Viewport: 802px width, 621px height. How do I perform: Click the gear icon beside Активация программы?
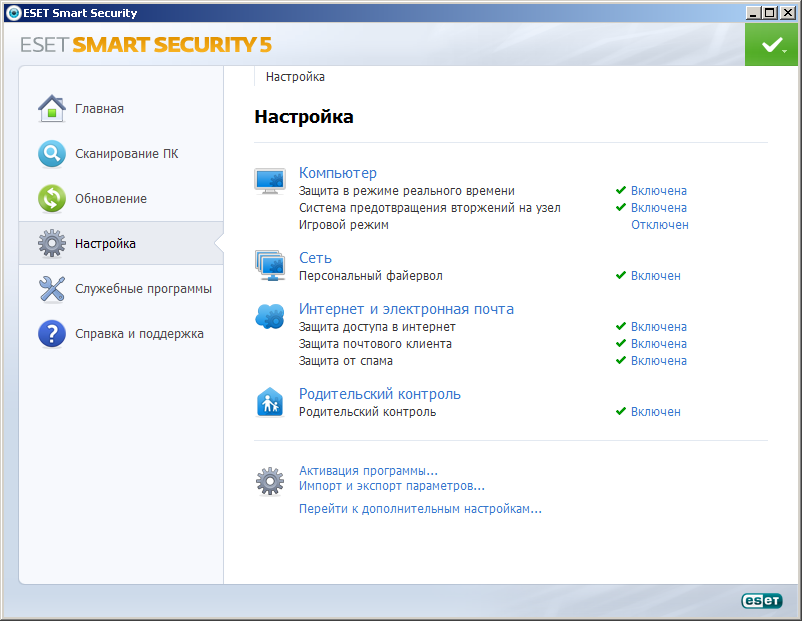(x=270, y=481)
